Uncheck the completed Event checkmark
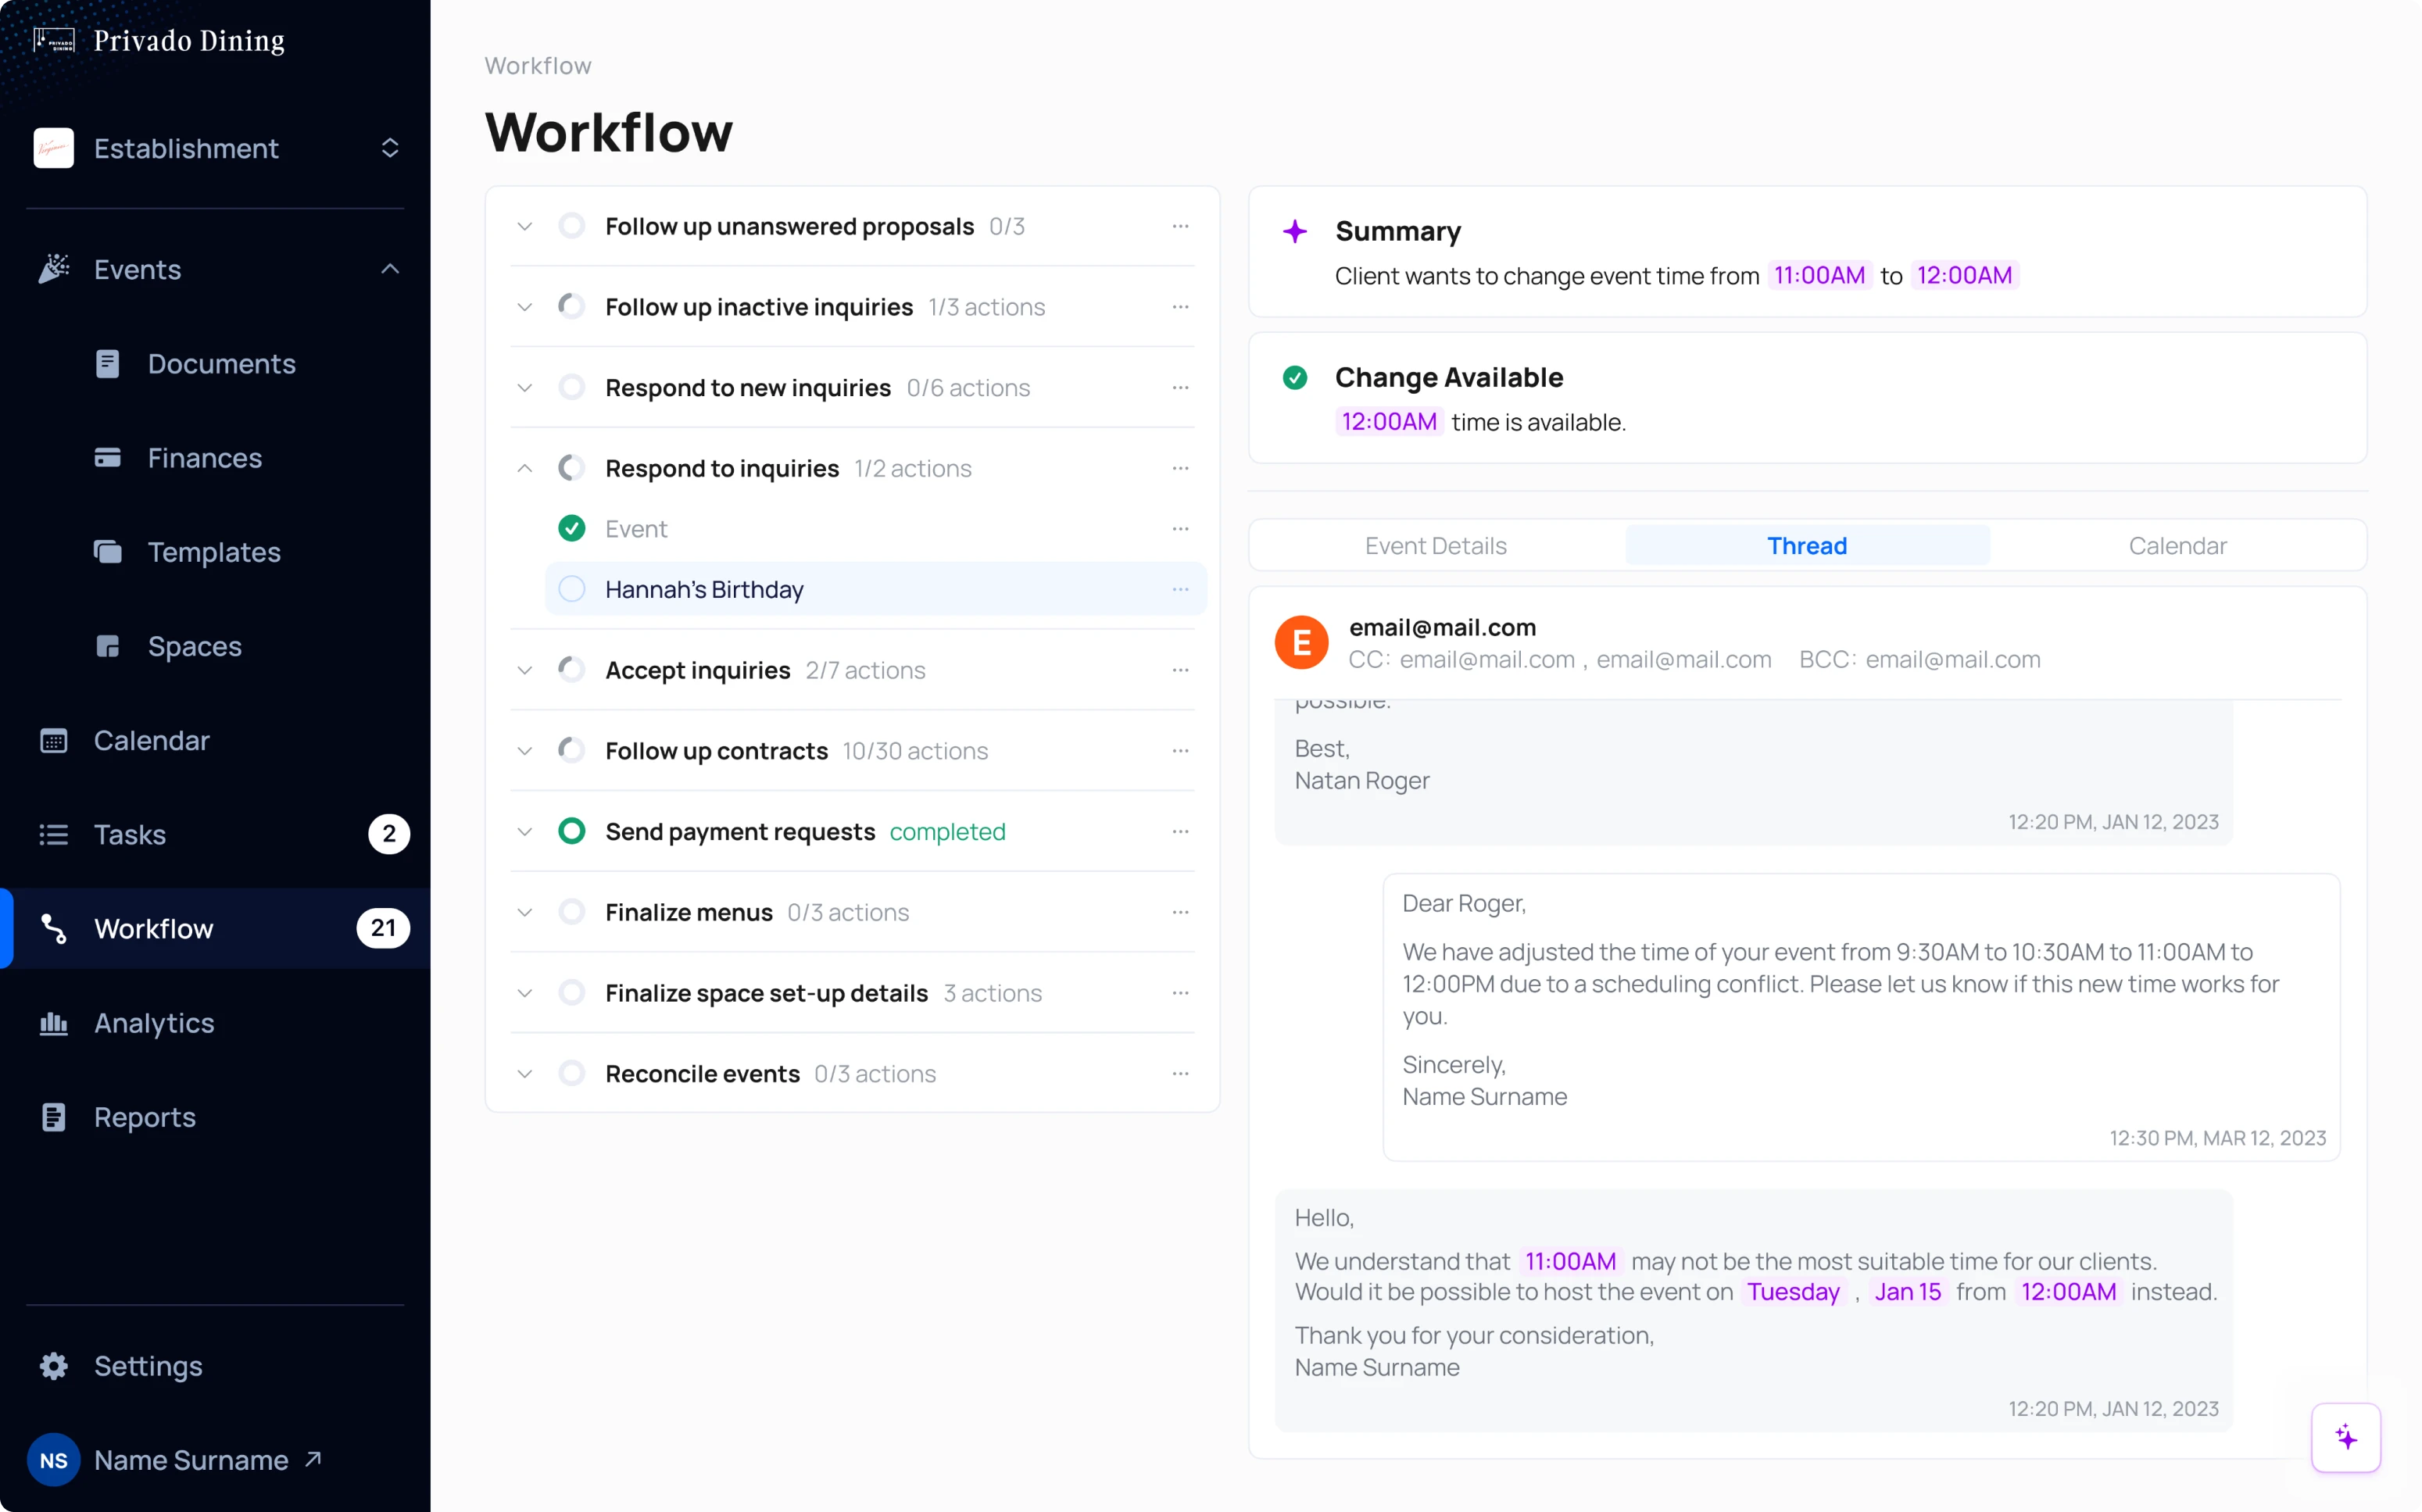 coord(571,528)
